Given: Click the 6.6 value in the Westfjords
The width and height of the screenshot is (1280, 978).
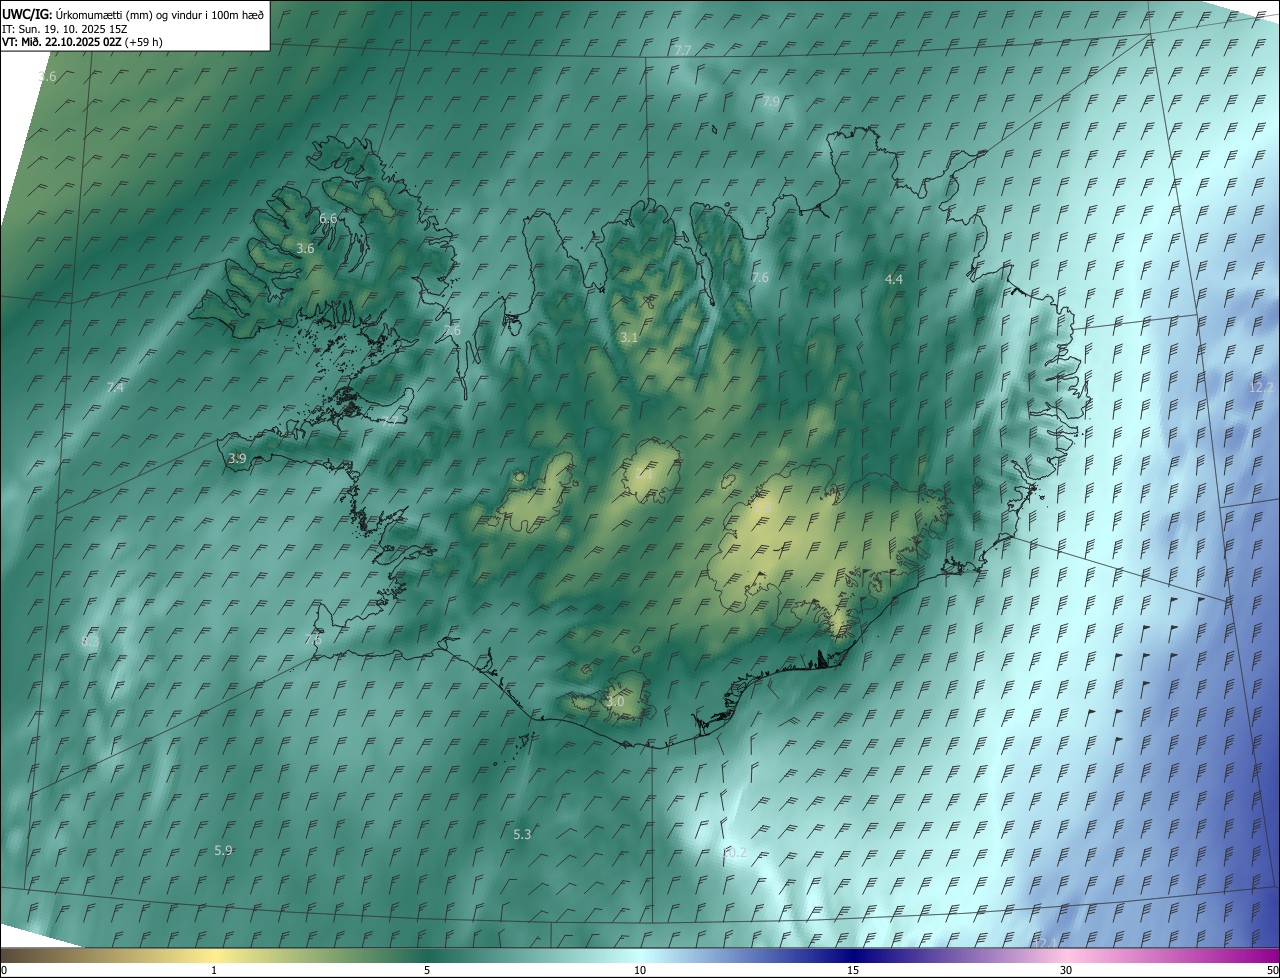Looking at the screenshot, I should pos(328,218).
